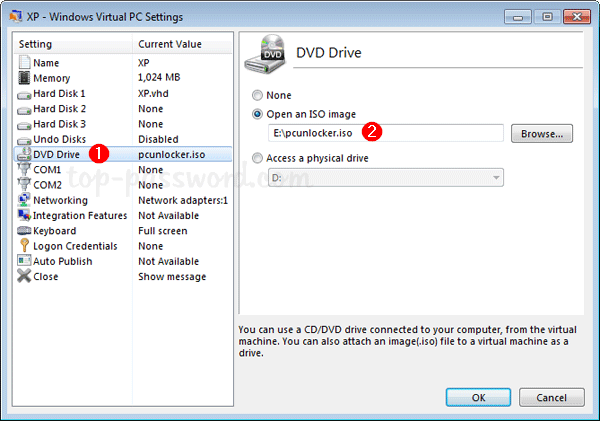This screenshot has height=421, width=600.
Task: Click the Memory icon in settings list
Action: click(24, 78)
